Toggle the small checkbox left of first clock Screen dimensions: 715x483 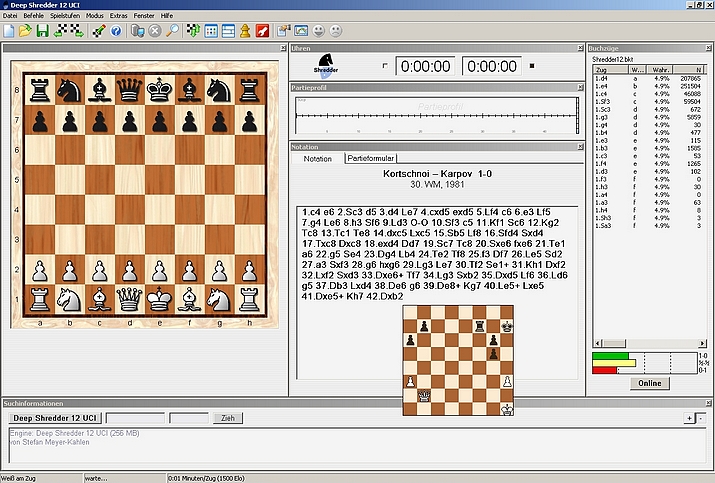[385, 66]
